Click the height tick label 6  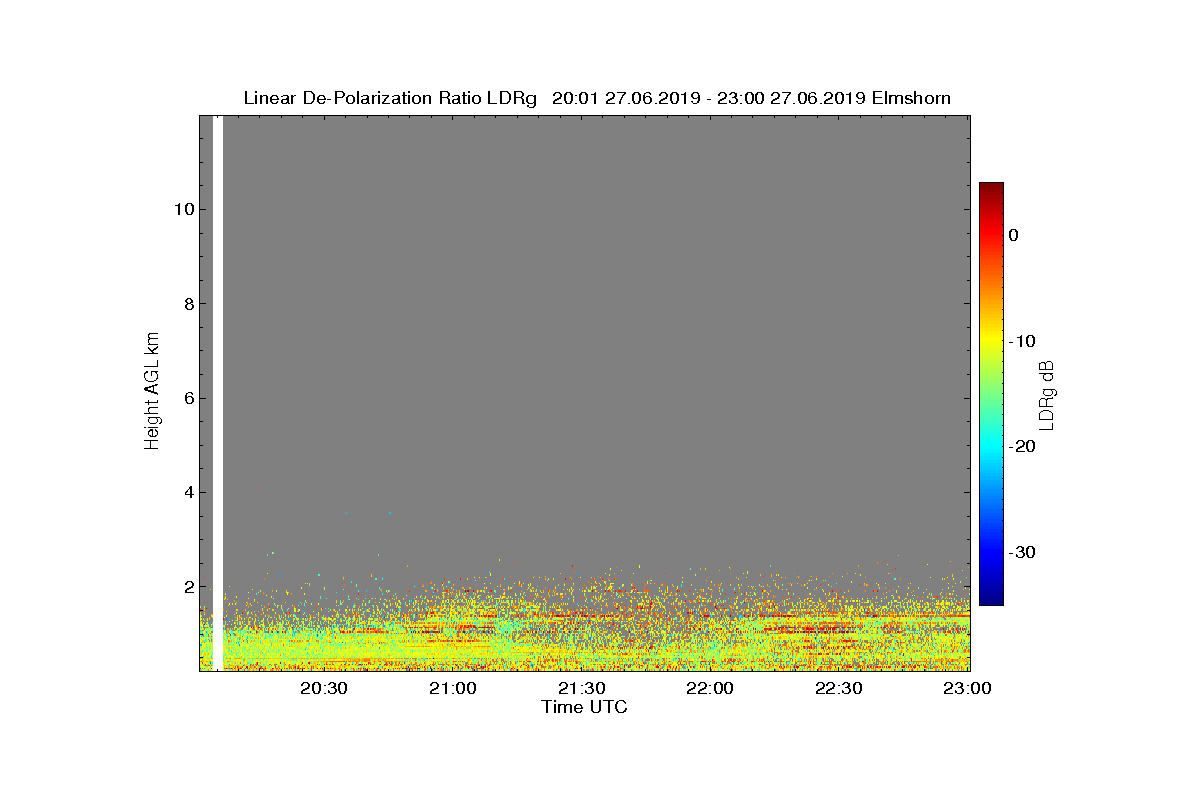tap(187, 398)
